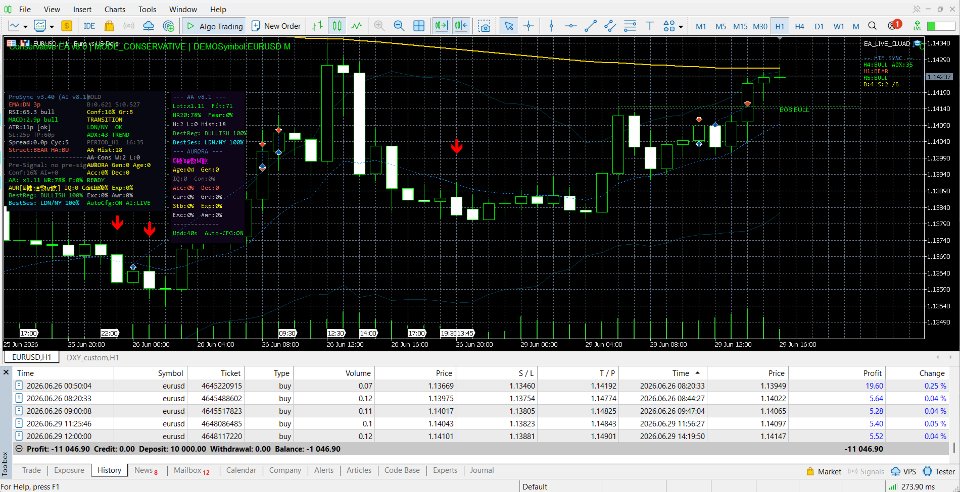Image resolution: width=960 pixels, height=492 pixels.
Task: Open the View menu
Action: (52, 9)
